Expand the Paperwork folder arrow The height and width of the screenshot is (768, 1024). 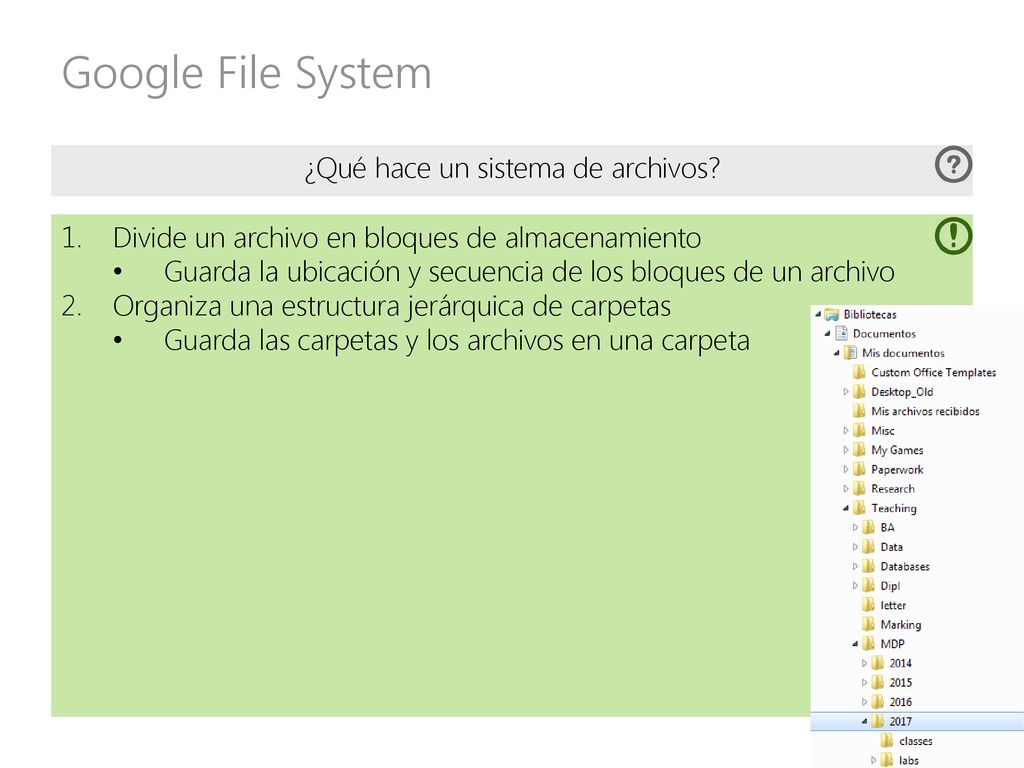[846, 470]
